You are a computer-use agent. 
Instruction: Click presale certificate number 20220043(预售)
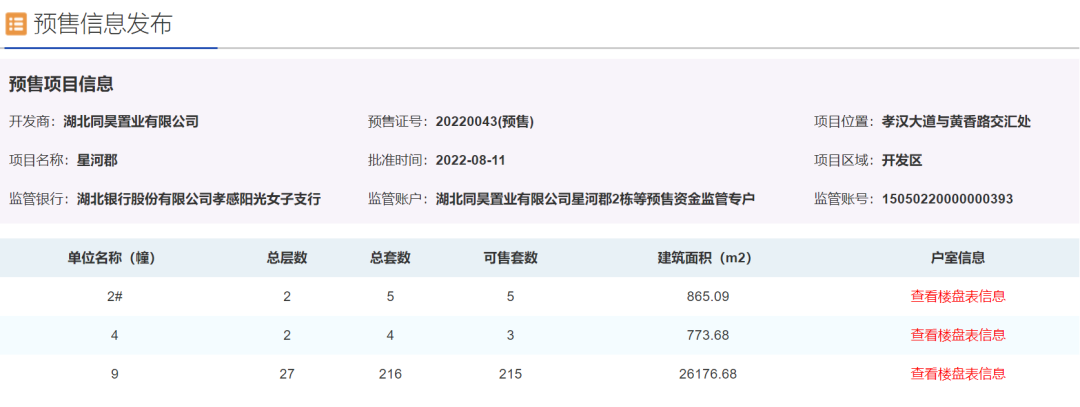click(485, 122)
